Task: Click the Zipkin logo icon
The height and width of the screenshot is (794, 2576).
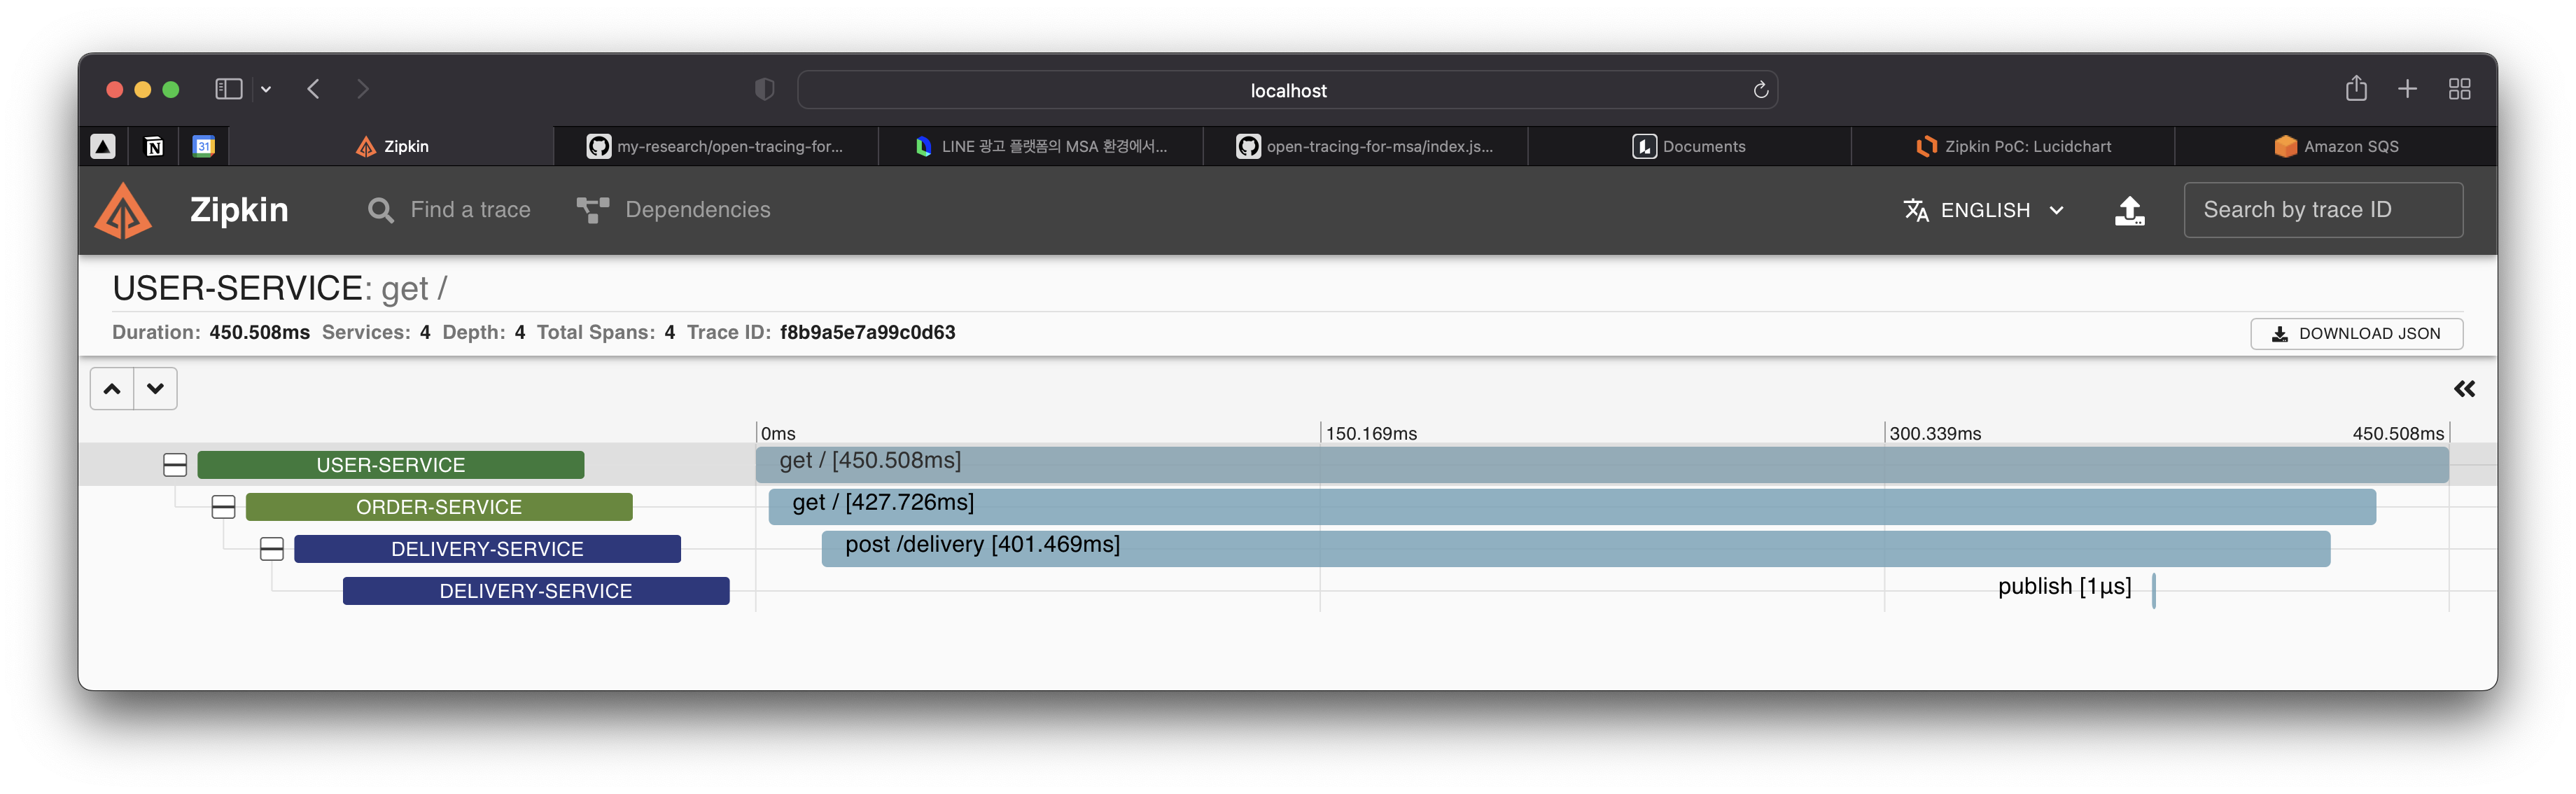Action: (x=123, y=211)
